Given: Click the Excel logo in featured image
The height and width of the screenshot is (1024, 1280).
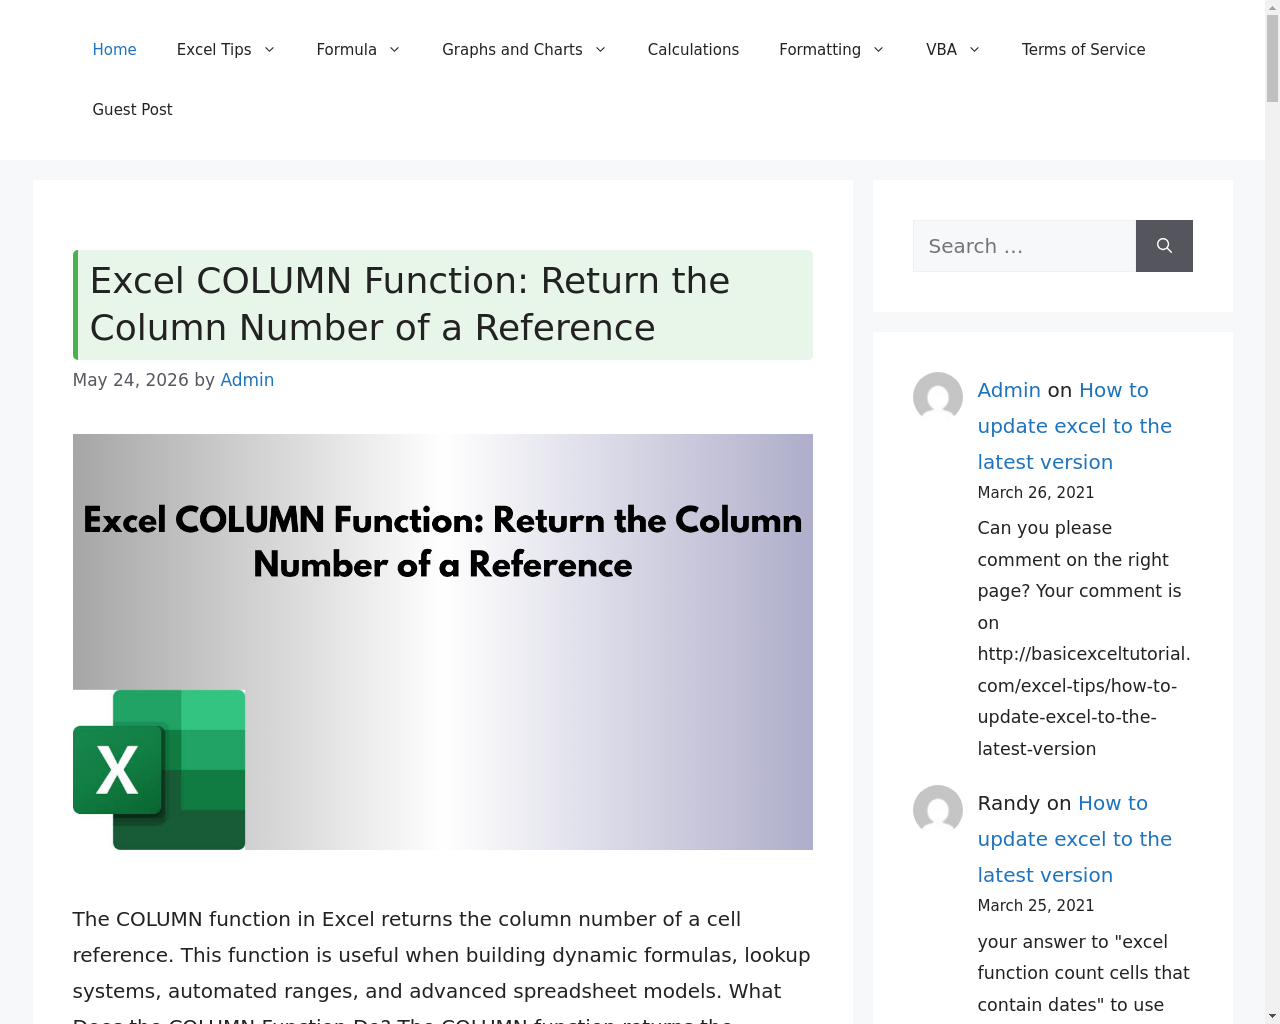Looking at the screenshot, I should (159, 770).
